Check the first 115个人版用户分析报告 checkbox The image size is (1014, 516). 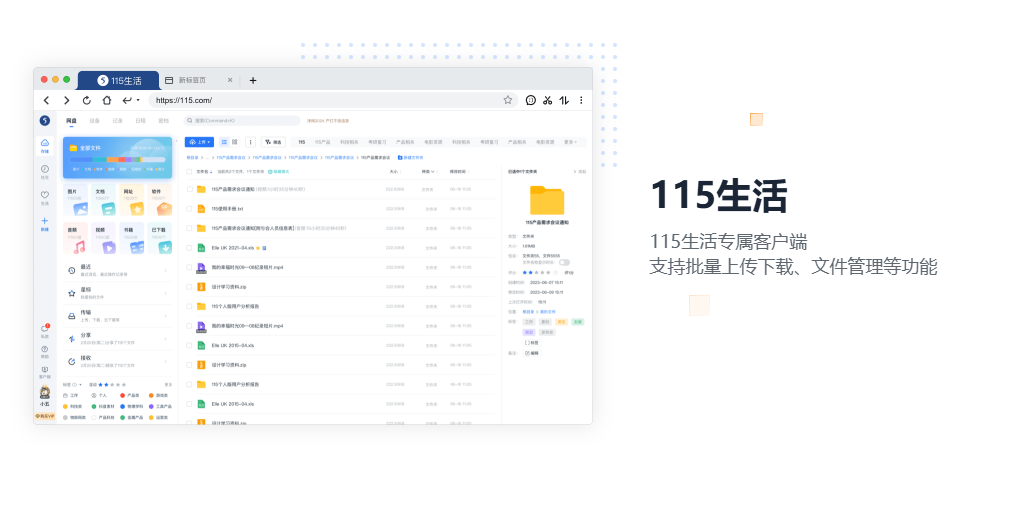tap(189, 306)
